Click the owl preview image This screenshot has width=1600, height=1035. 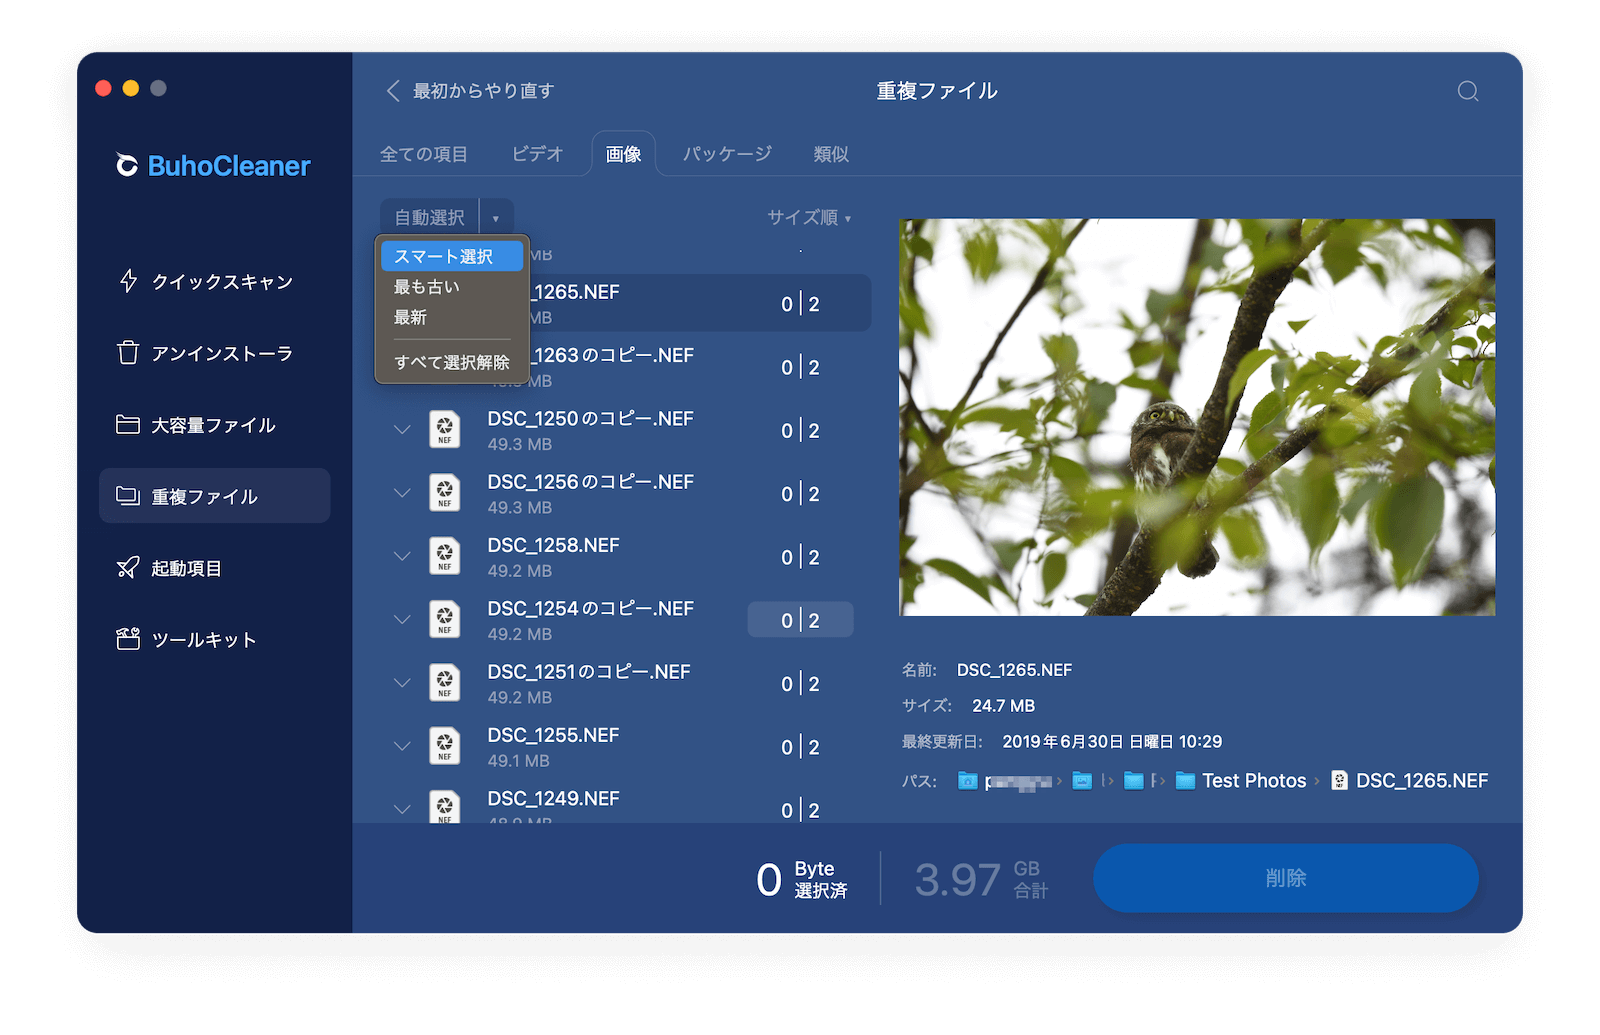coord(1197,417)
